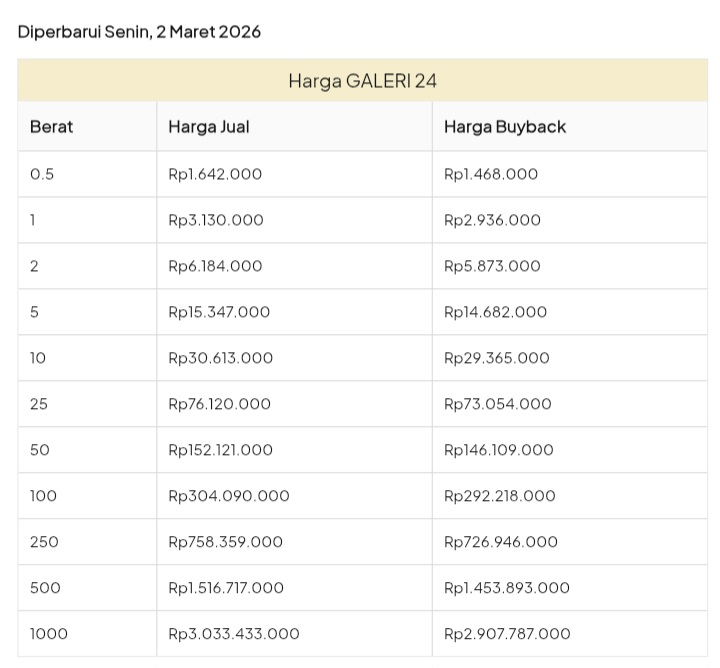Click the 250 gram weight cell
Screen dimensions: 720x668
point(45,542)
